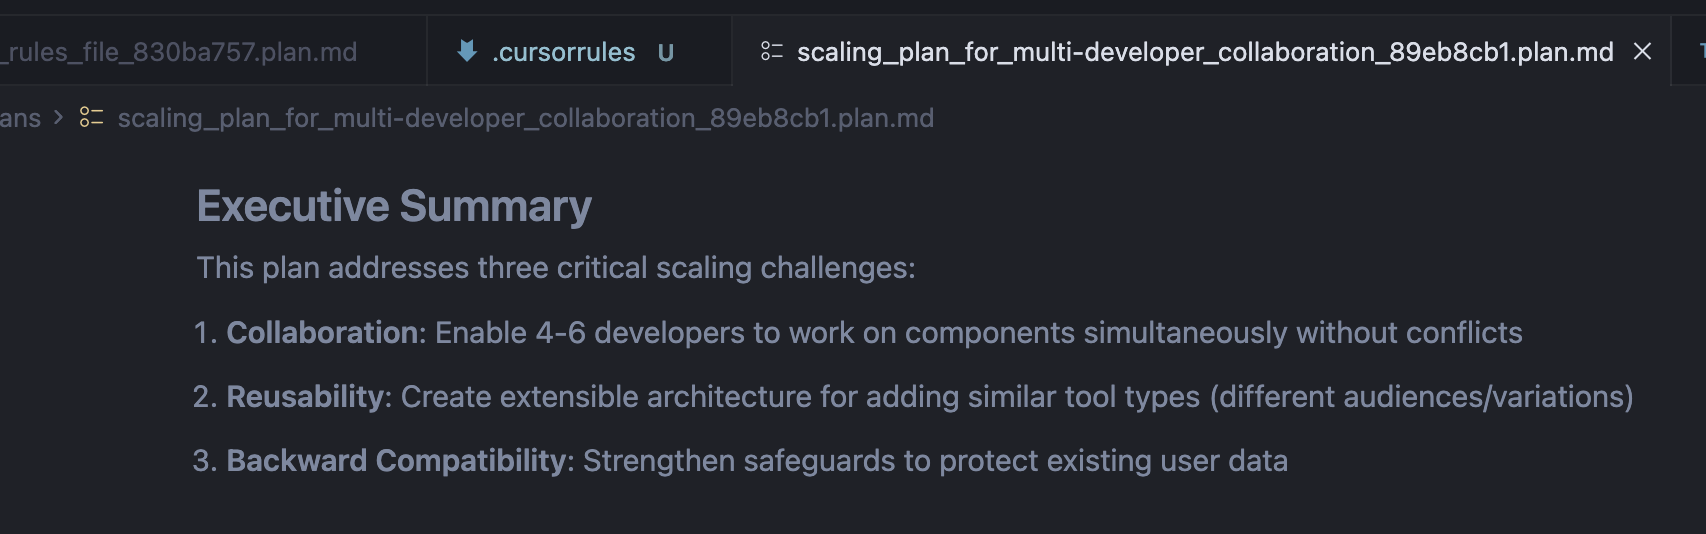Click the checklist icon in the breadcrumb

click(91, 118)
